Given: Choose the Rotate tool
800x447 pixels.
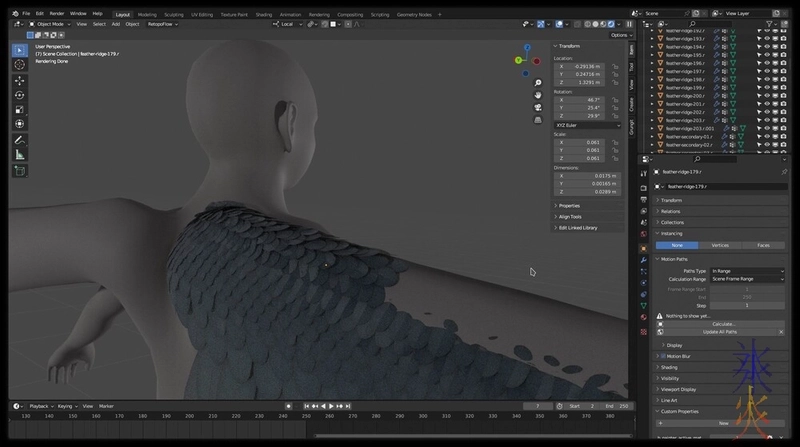Looking at the screenshot, I should (x=19, y=95).
